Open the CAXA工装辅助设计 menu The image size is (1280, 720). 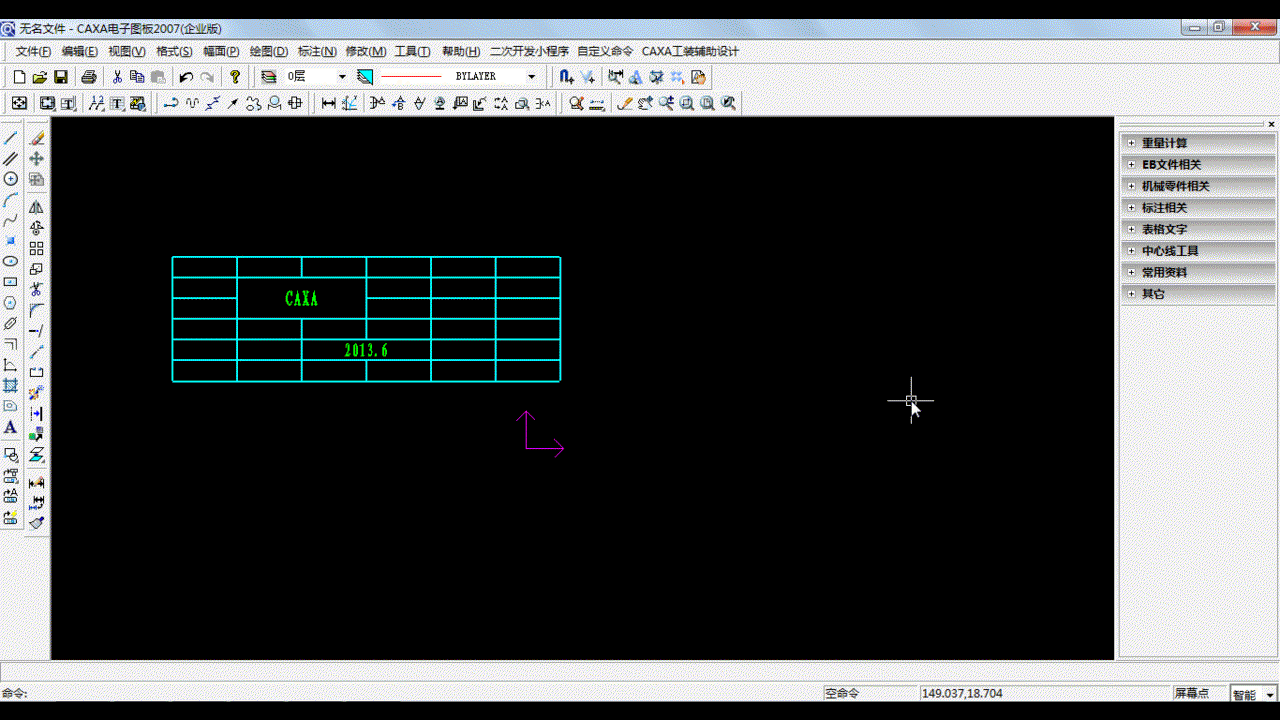pos(690,51)
